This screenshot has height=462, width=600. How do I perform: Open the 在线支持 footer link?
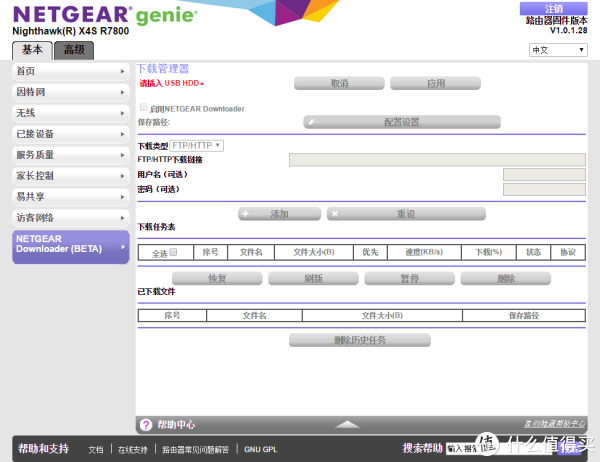pyautogui.click(x=132, y=450)
